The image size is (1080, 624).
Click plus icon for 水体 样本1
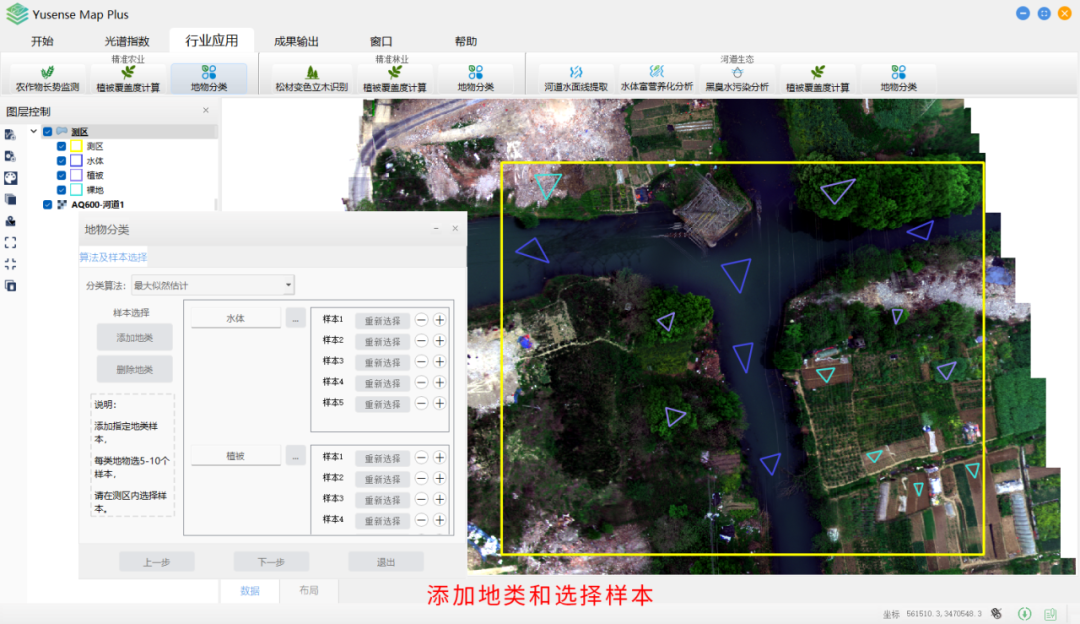click(x=439, y=320)
